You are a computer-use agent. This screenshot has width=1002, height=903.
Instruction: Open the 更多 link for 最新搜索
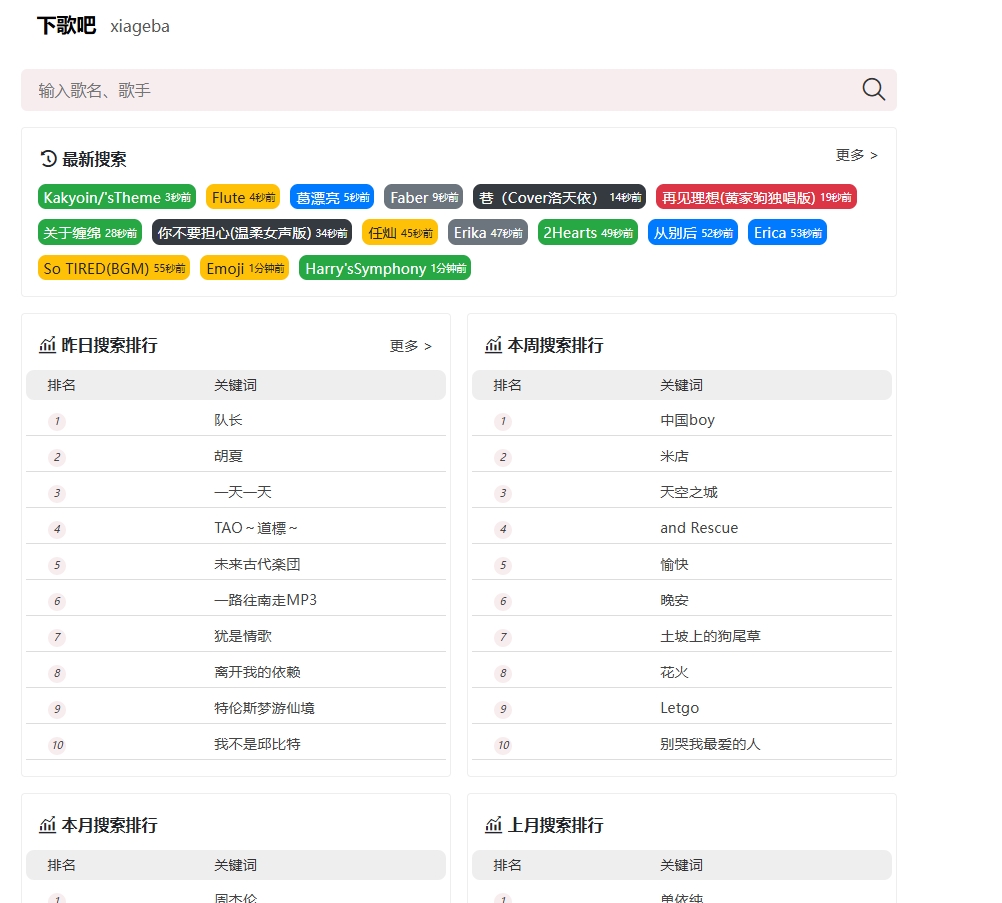855,155
